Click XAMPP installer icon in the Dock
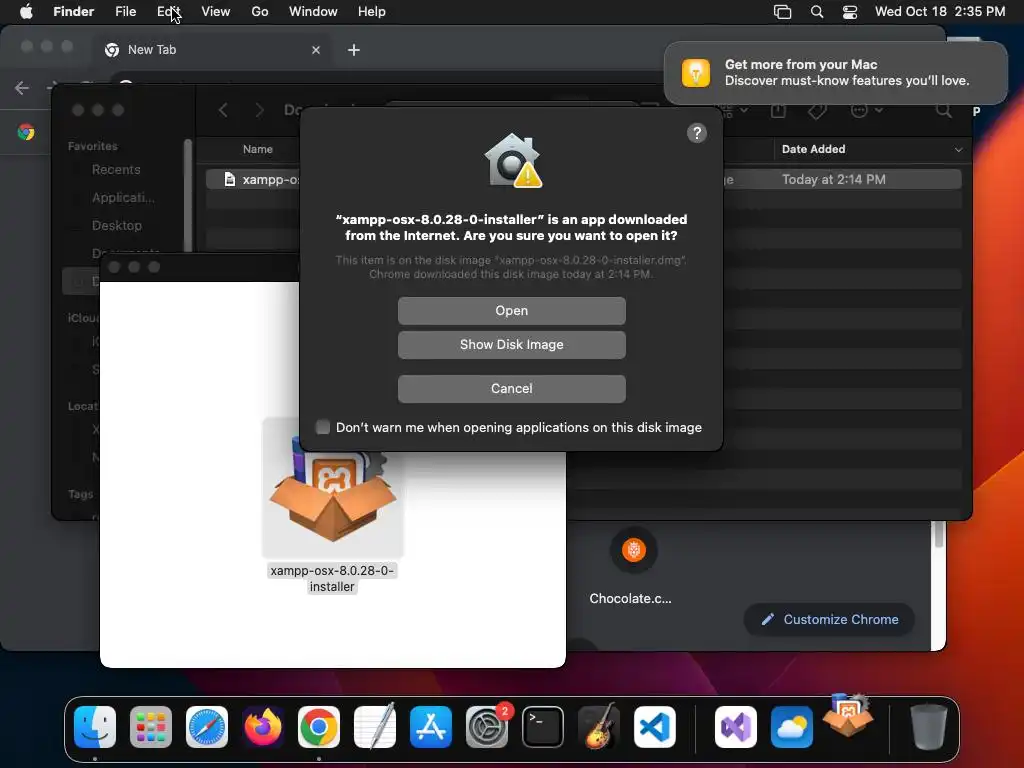The image size is (1024, 768). (x=848, y=716)
